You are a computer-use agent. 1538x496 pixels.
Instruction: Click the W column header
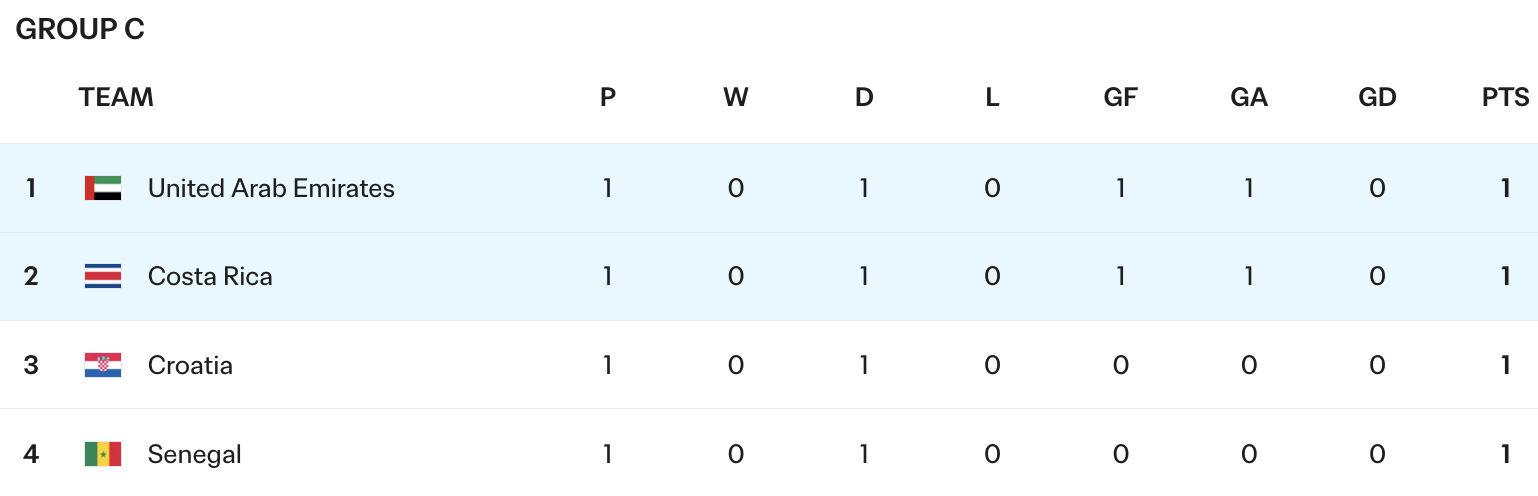coord(736,97)
